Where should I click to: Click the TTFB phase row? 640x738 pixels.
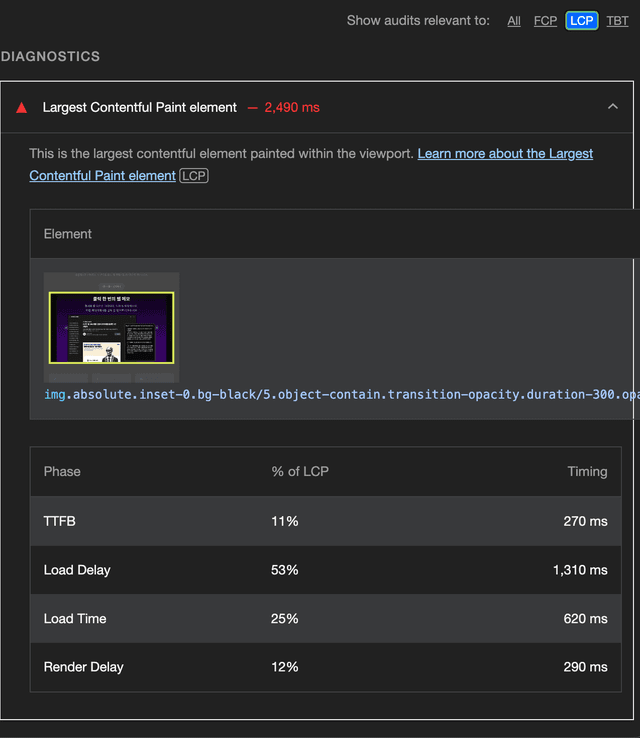[x=326, y=521]
